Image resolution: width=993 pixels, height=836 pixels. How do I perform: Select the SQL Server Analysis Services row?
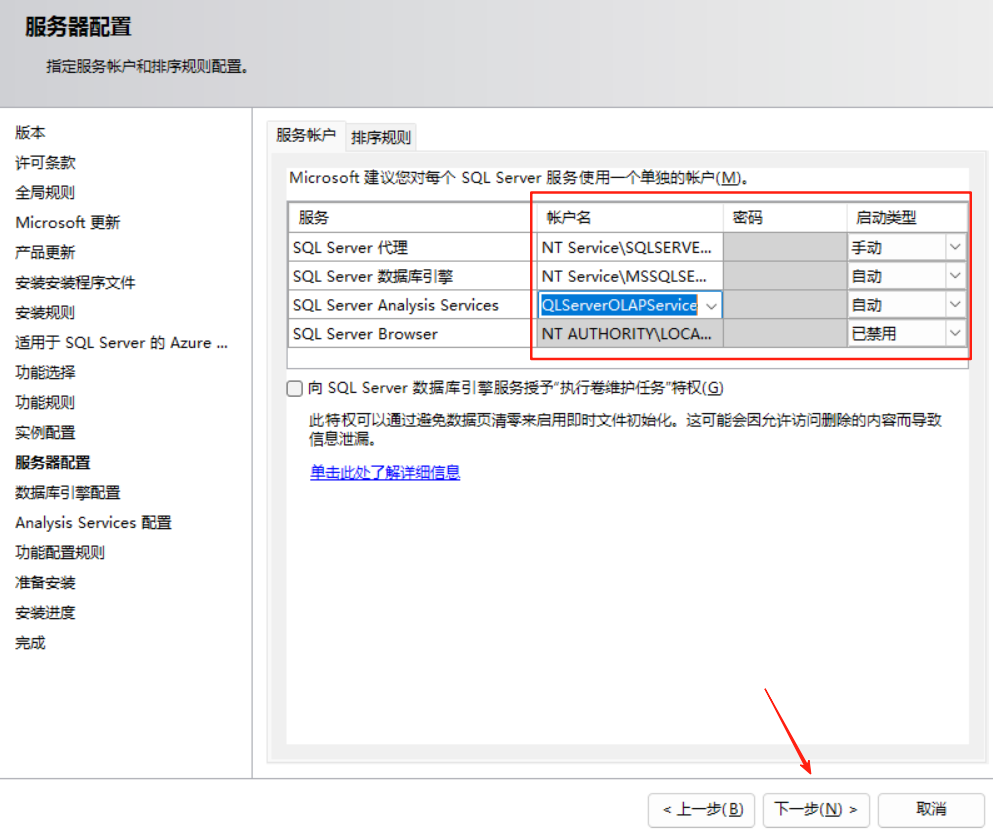412,305
